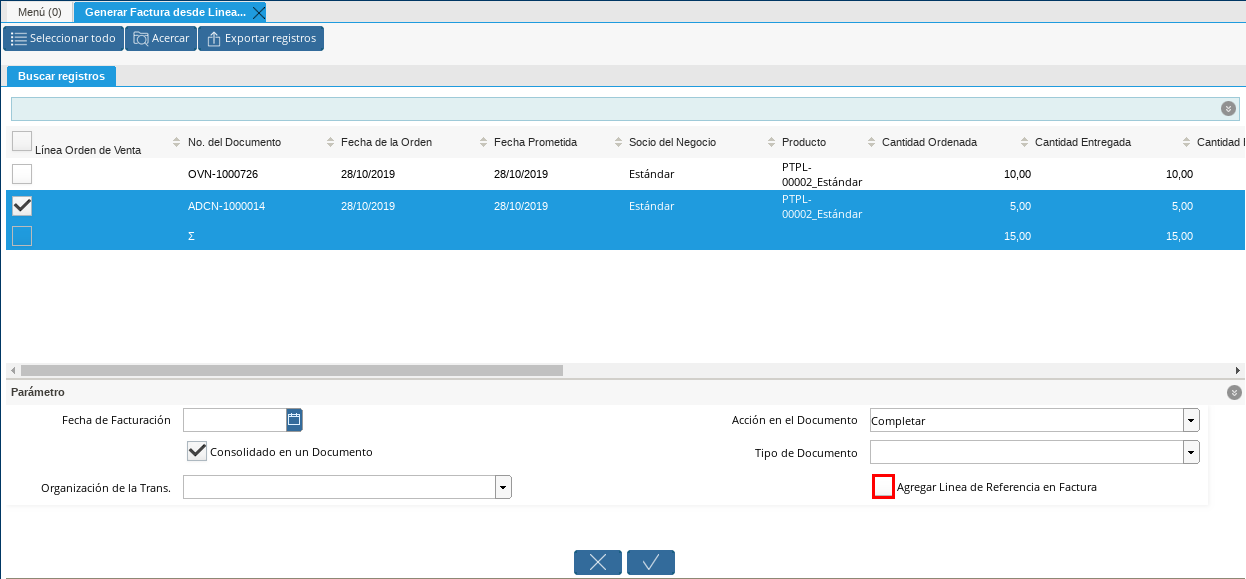This screenshot has width=1246, height=579.
Task: Switch to the Menú (0) tab
Action: click(40, 13)
